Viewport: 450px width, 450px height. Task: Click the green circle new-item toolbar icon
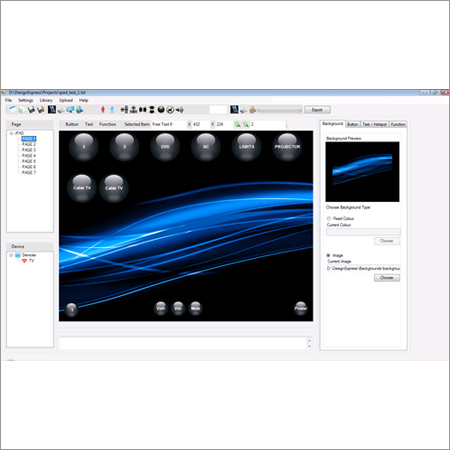[x=21, y=110]
